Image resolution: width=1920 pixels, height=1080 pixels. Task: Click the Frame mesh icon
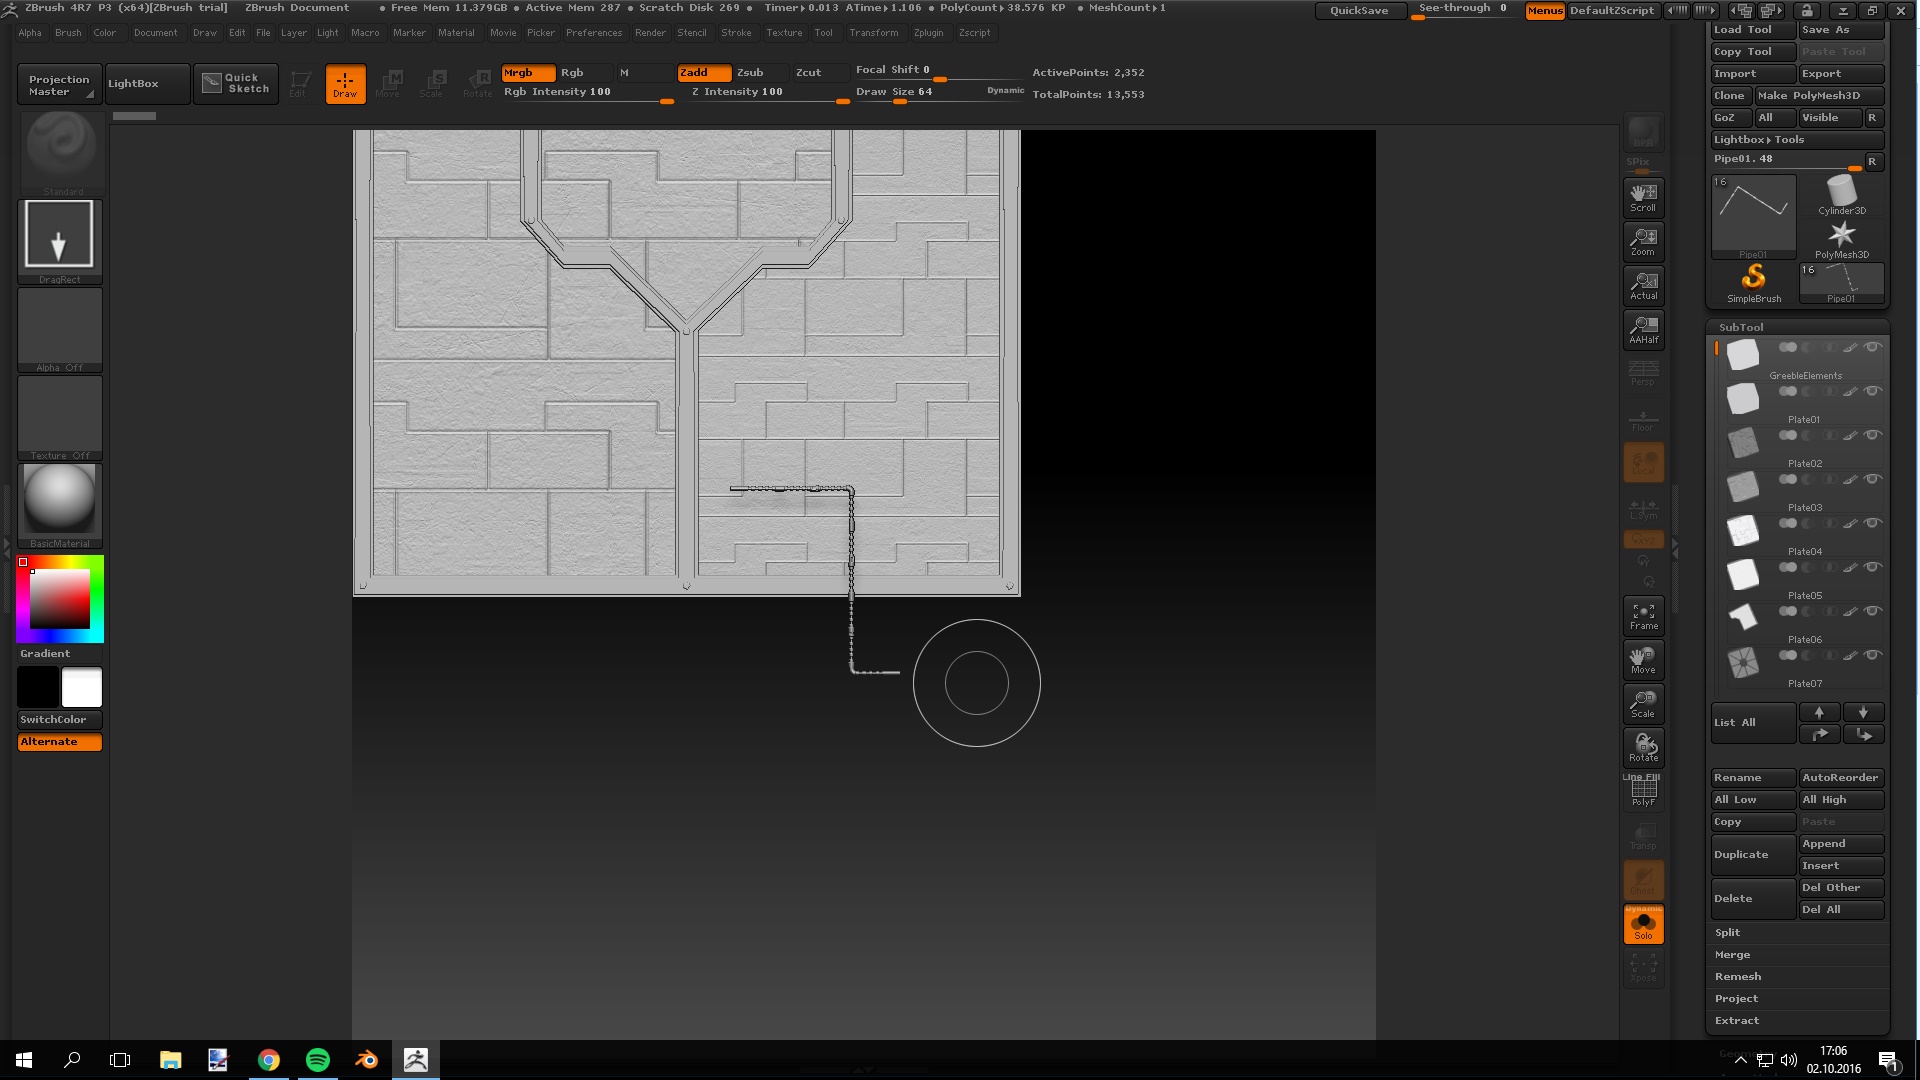click(x=1643, y=616)
